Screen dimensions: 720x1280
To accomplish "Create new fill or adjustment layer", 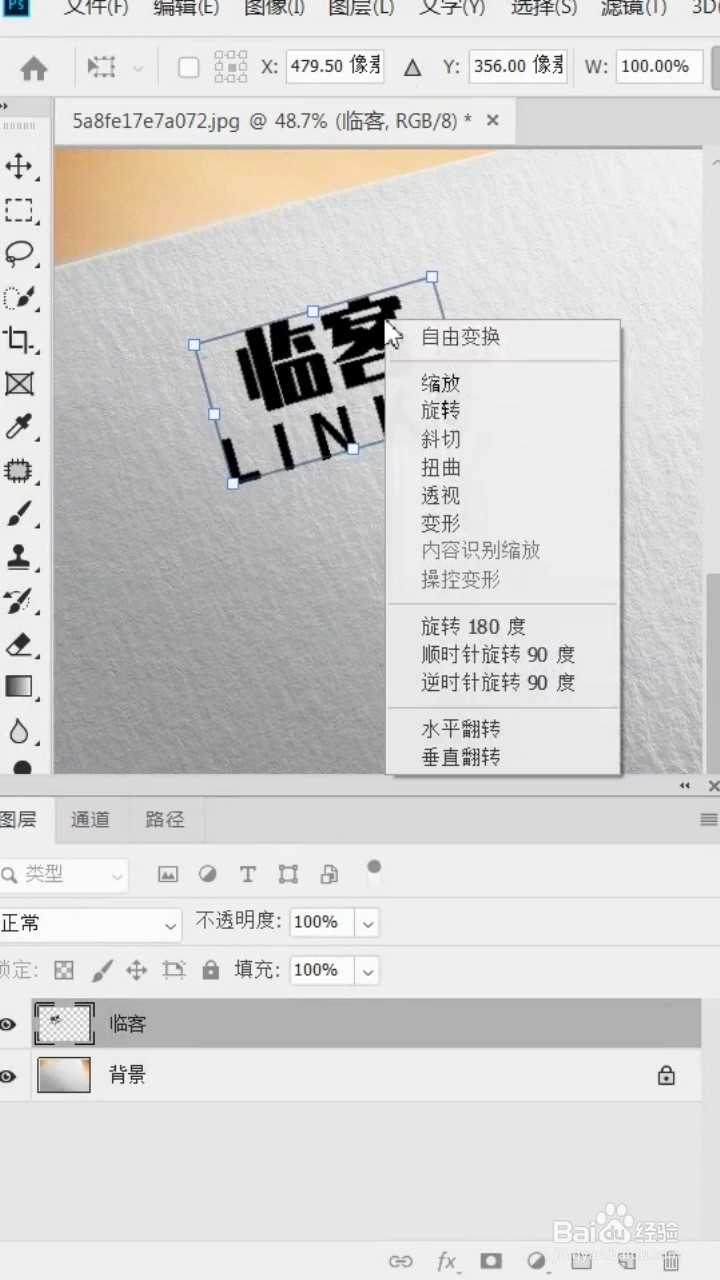I will tap(536, 1261).
